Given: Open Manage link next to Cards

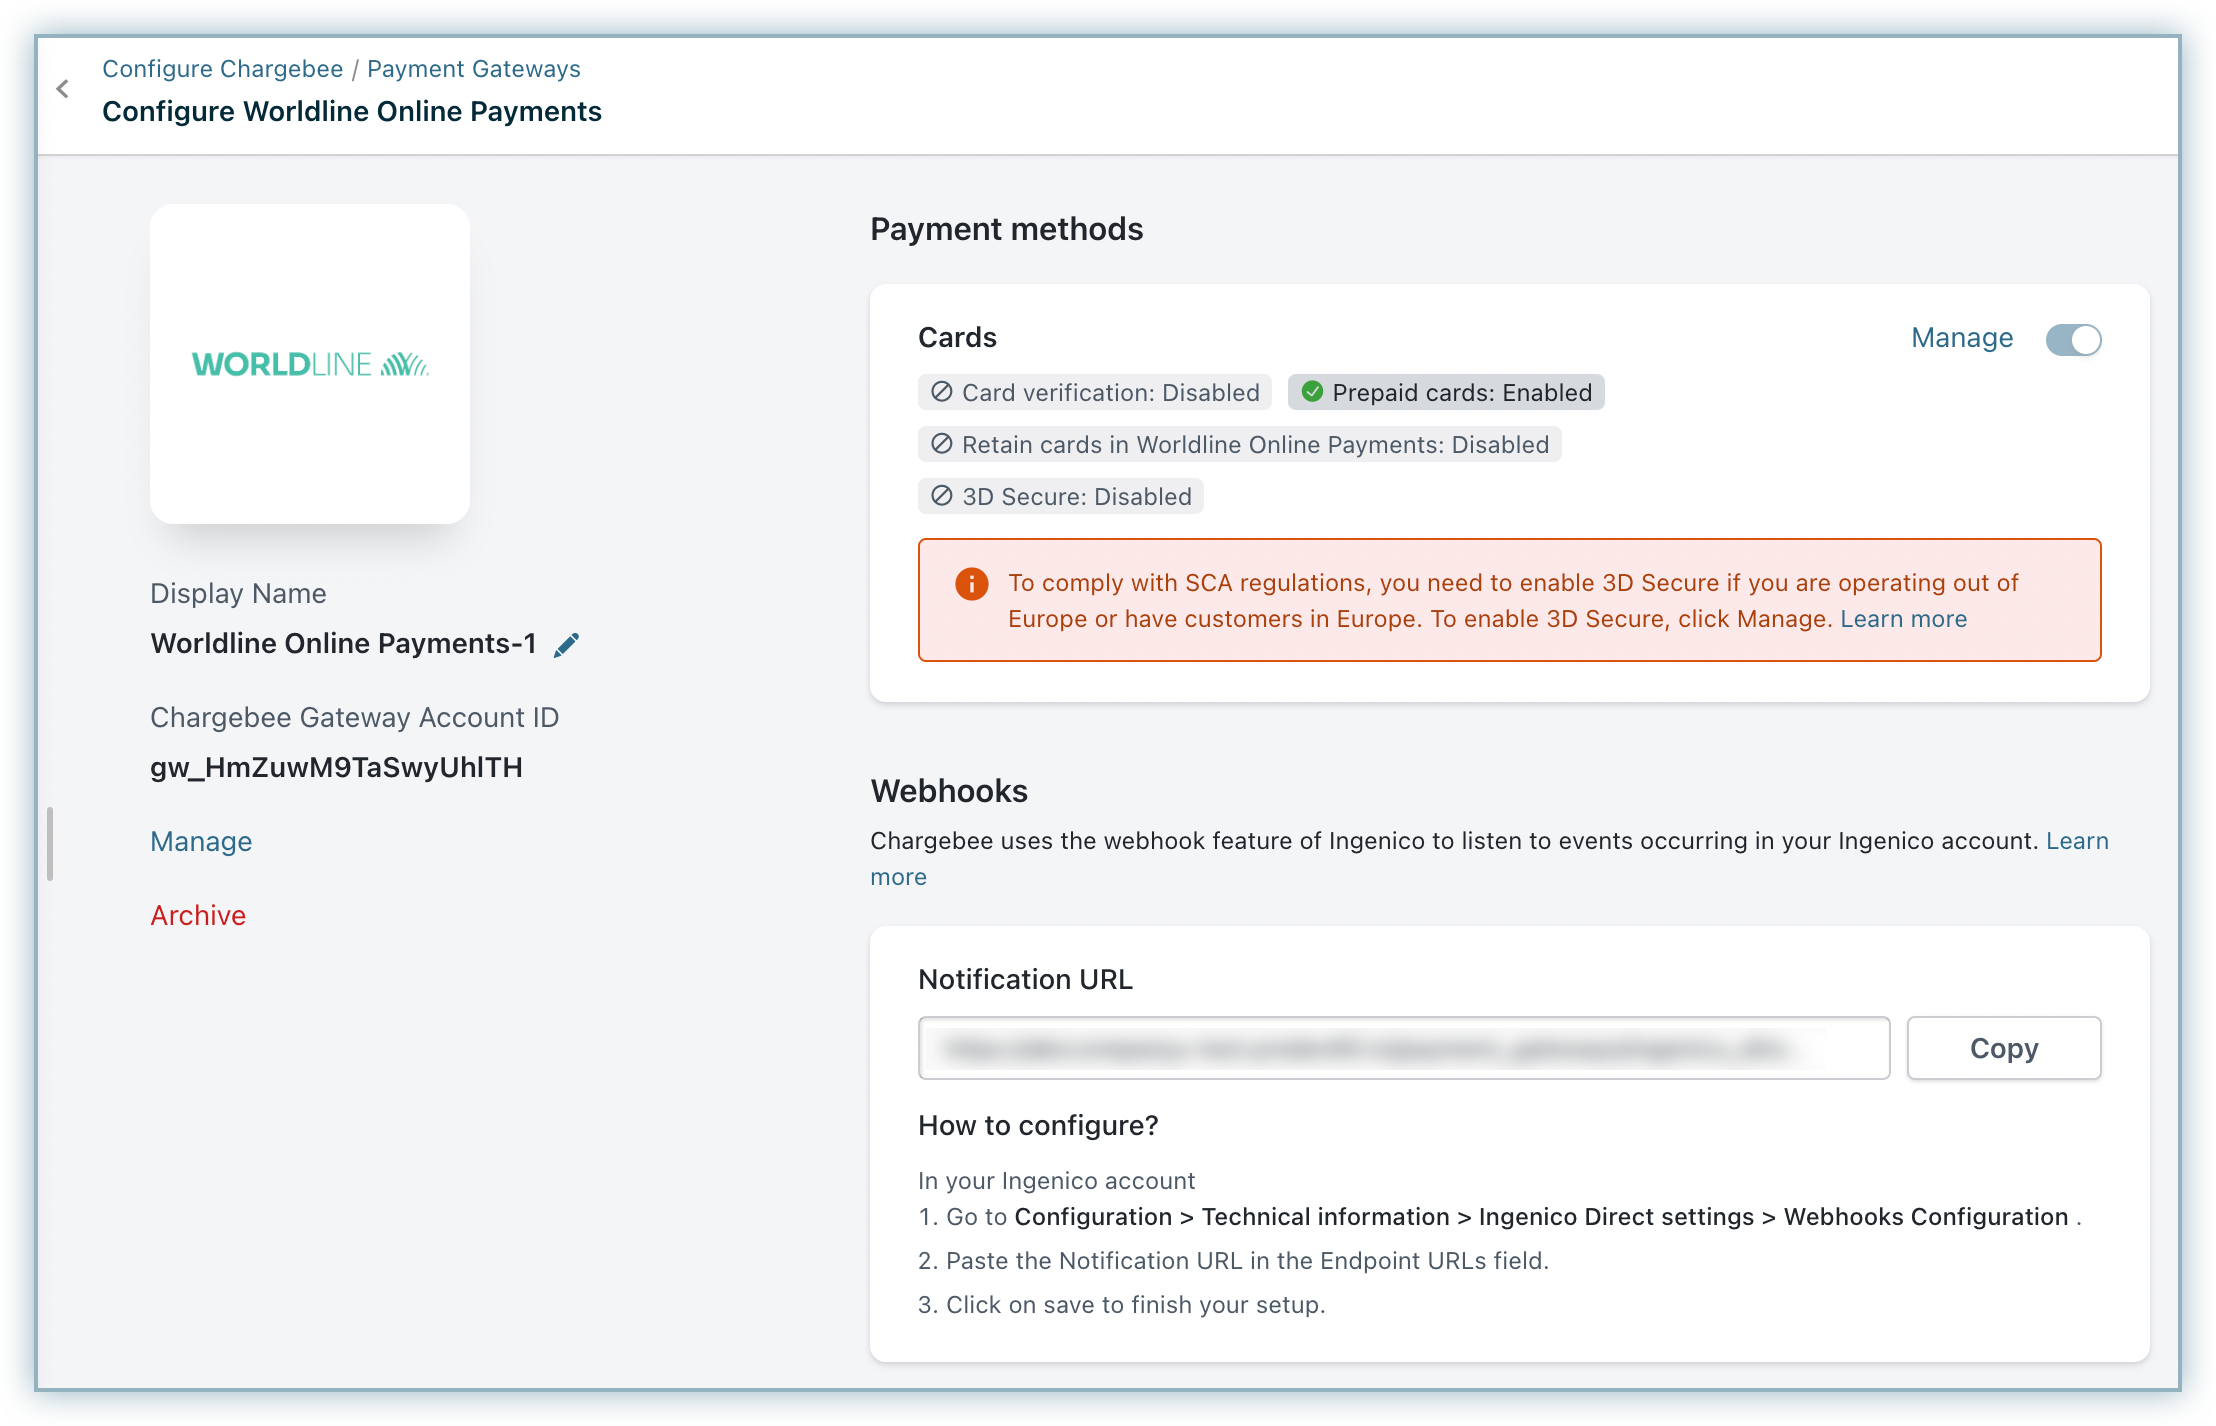Looking at the screenshot, I should [x=1961, y=338].
